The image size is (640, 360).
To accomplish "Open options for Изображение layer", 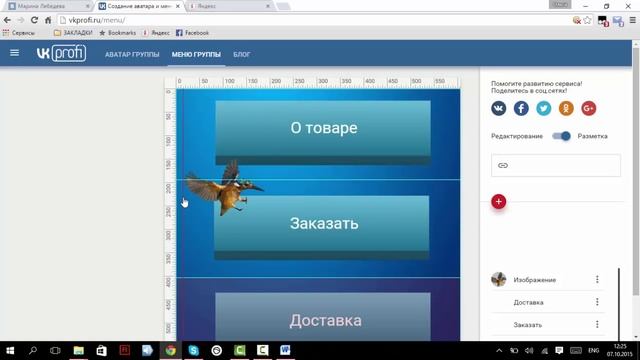I will 597,279.
